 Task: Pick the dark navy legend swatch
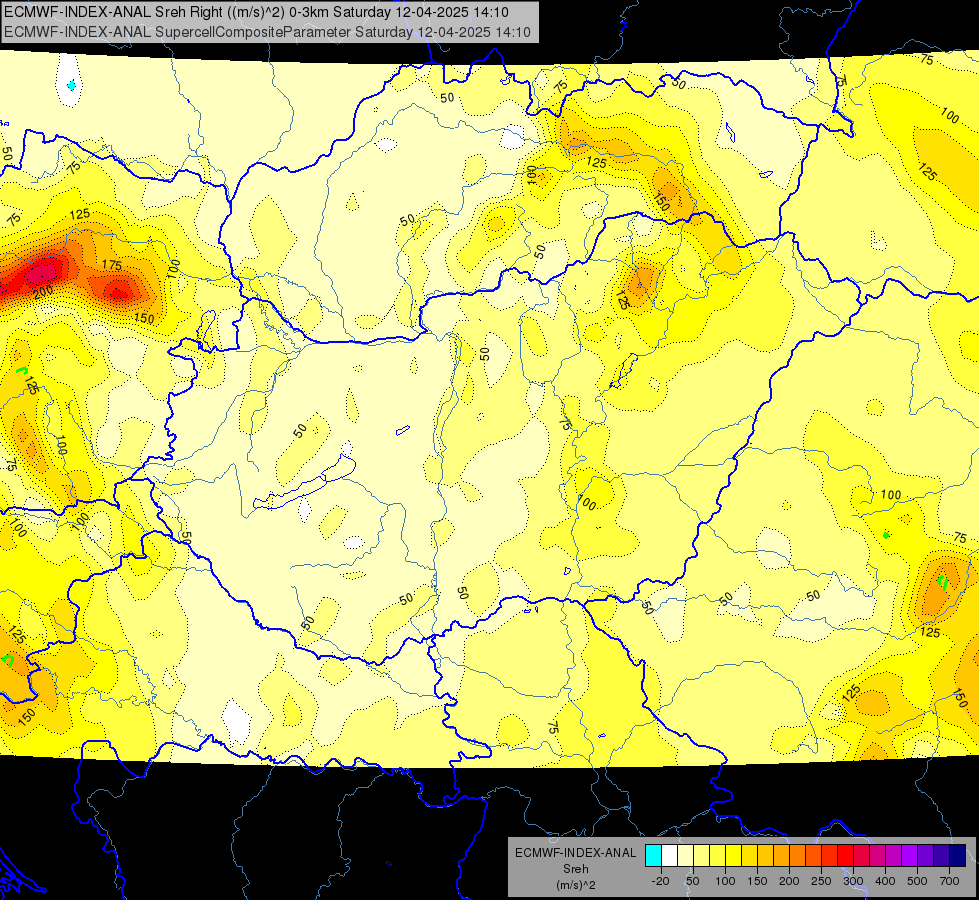[958, 856]
